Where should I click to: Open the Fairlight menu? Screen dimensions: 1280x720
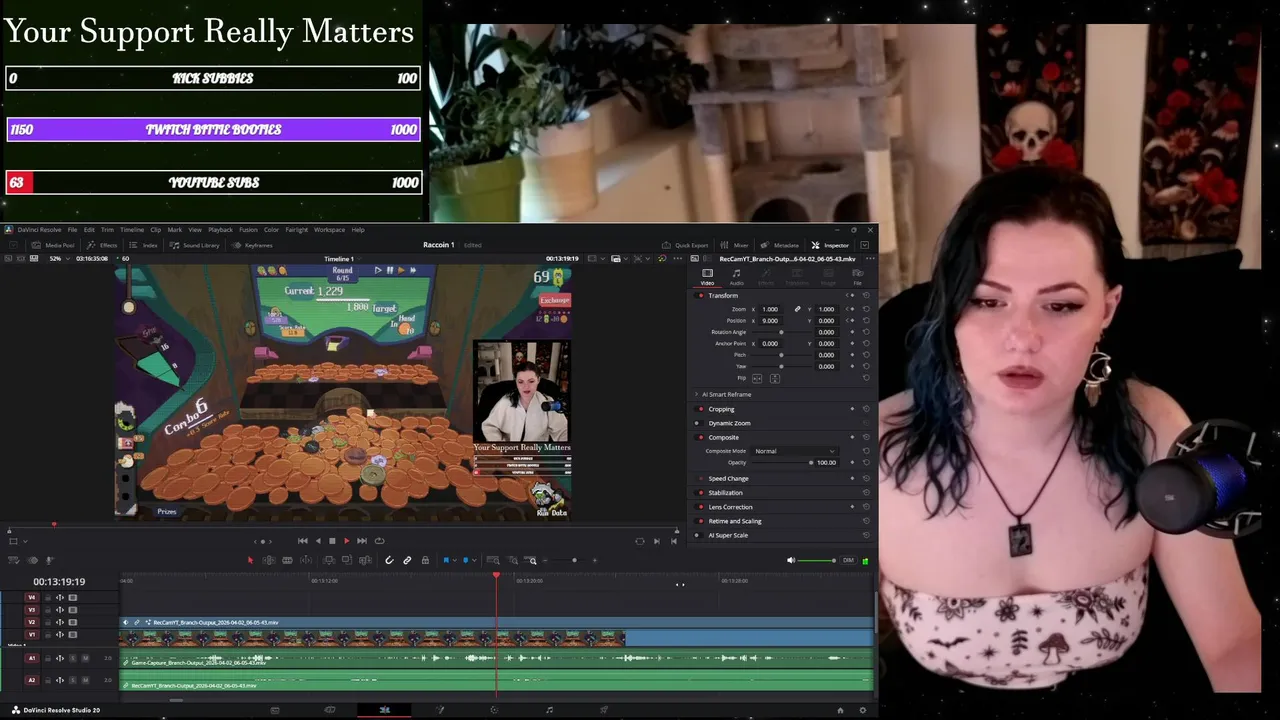click(x=296, y=230)
